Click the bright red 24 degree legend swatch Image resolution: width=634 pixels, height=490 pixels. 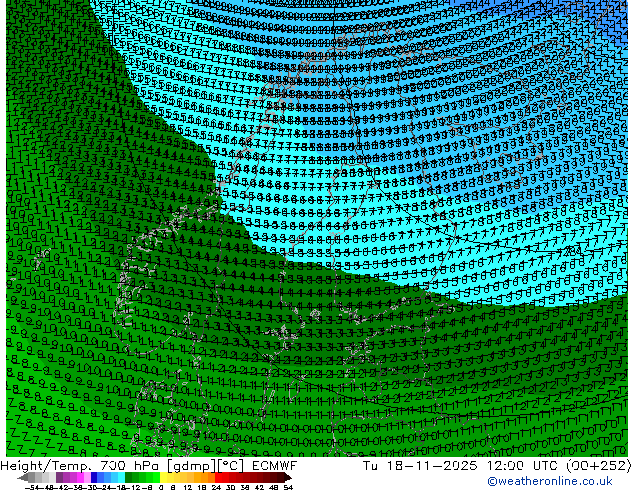(218, 477)
